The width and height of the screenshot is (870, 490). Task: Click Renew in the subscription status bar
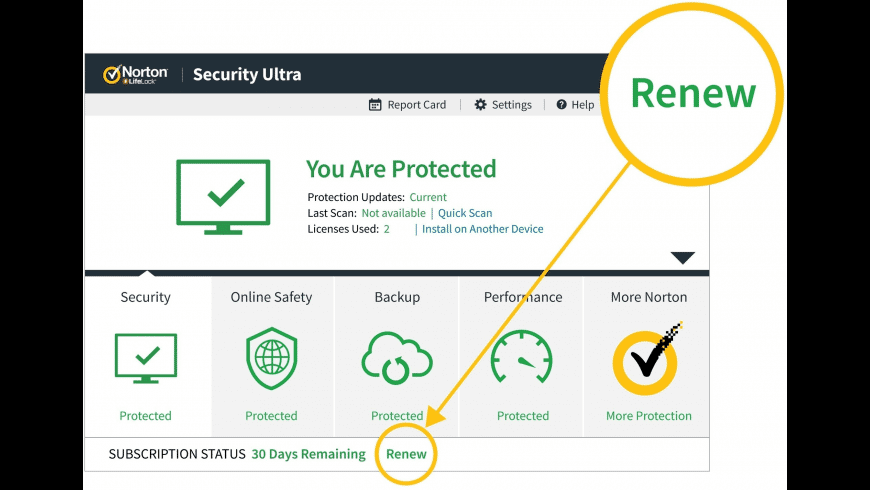tap(406, 454)
